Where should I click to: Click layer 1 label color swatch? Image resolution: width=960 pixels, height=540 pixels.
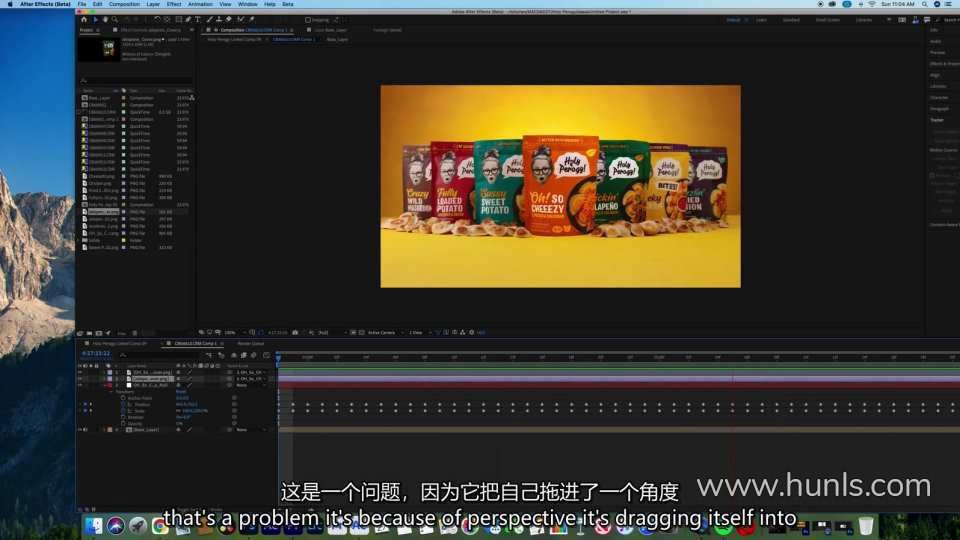110,372
